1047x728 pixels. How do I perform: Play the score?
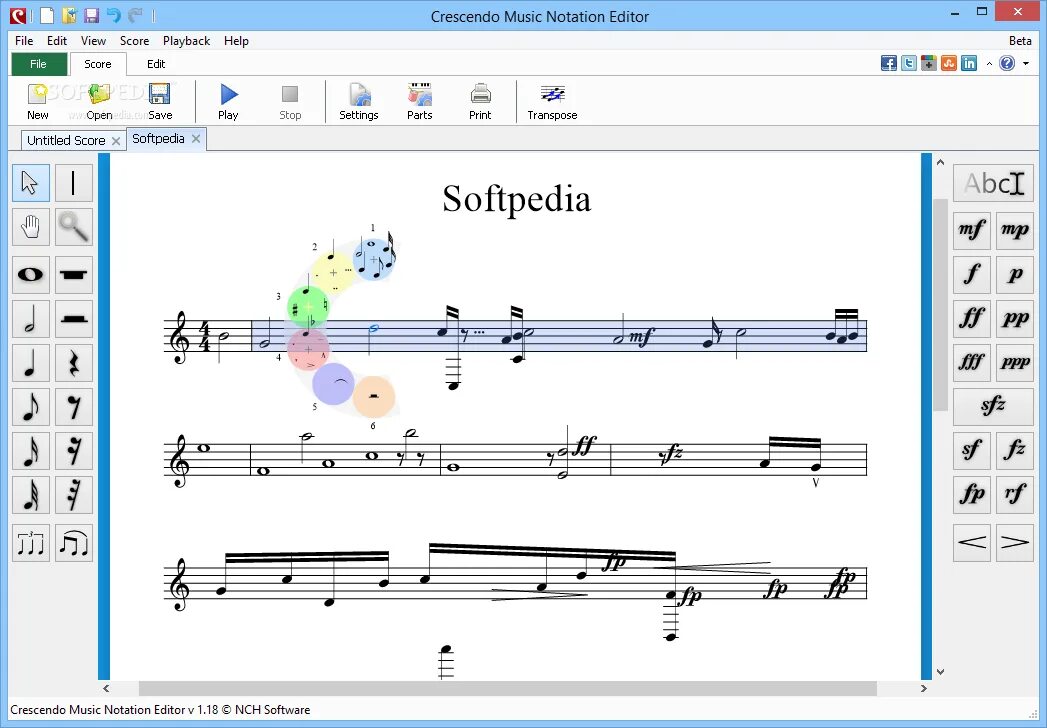(228, 102)
